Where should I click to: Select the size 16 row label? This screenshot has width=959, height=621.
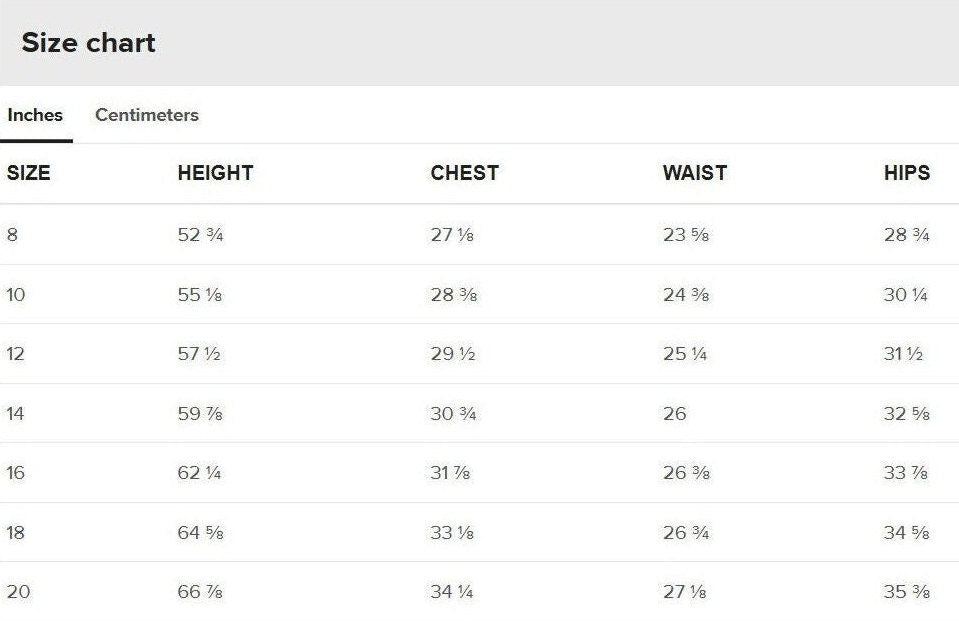click(16, 473)
